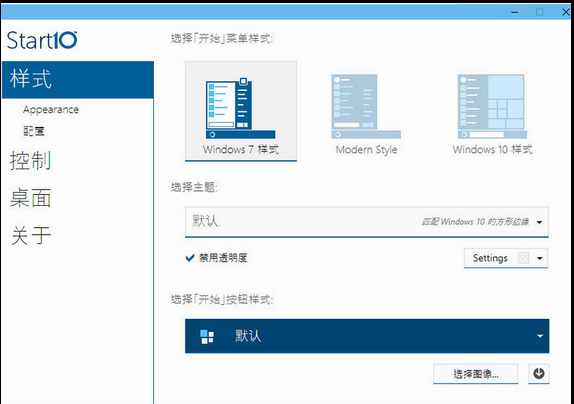574x404 pixels.
Task: Switch to the 桌面 section
Action: [x=31, y=198]
